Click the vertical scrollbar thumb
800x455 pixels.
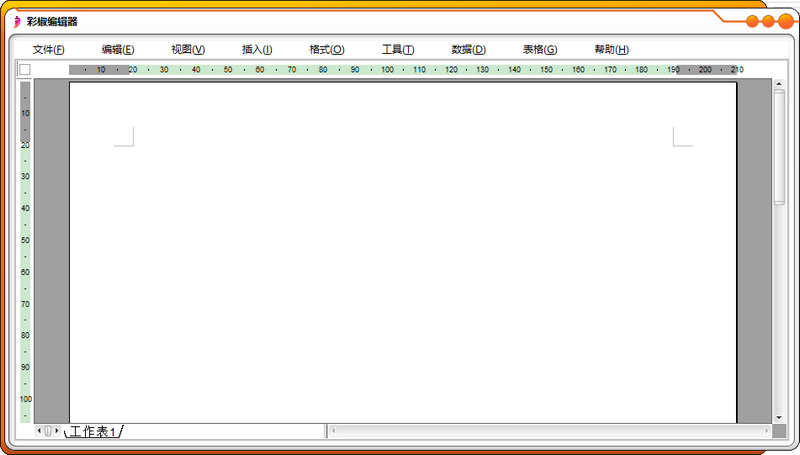click(x=779, y=147)
